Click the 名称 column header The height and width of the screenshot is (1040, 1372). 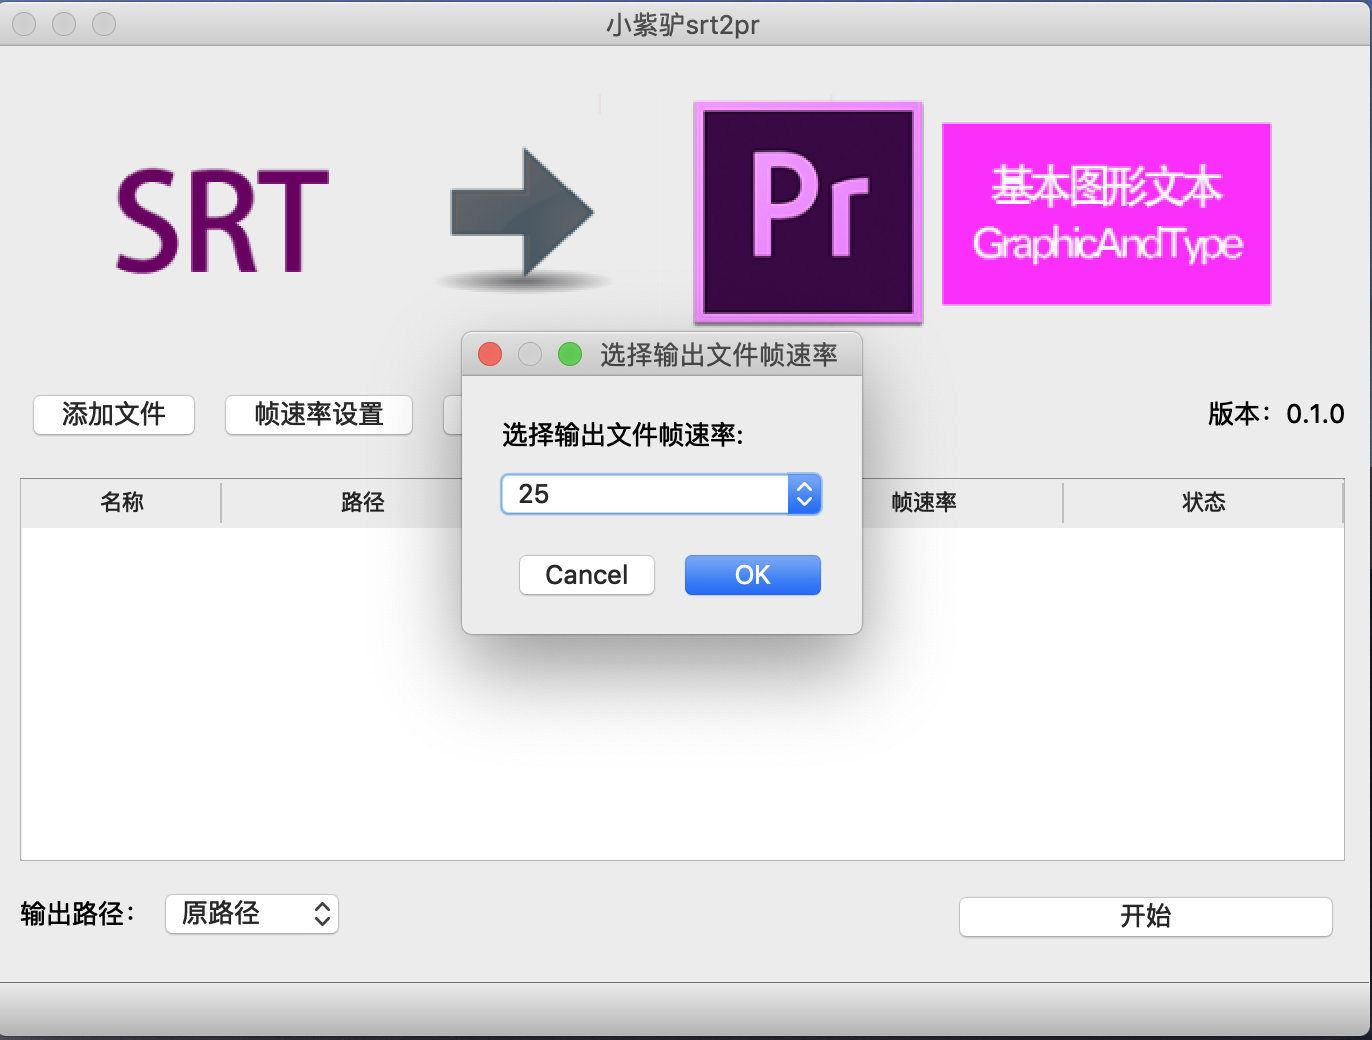tap(121, 502)
